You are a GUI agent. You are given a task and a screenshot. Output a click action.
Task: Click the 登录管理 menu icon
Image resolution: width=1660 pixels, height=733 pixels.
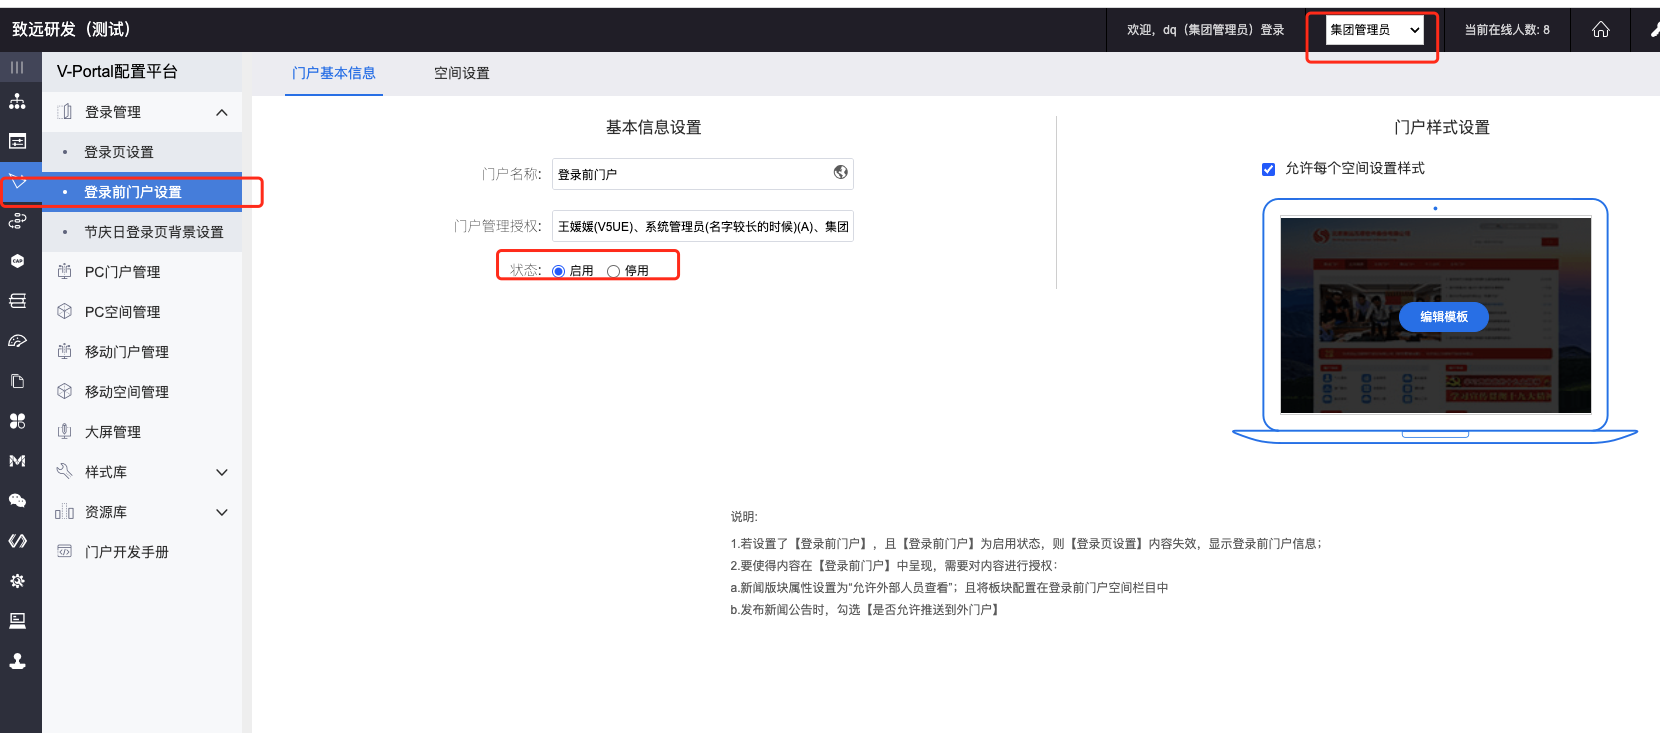65,112
